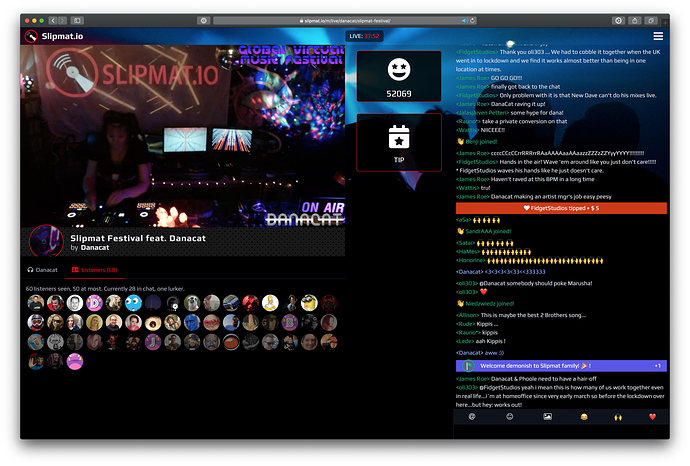The image size is (690, 466).
Task: Open the motocross helmet listener avatar
Action: click(x=36, y=323)
